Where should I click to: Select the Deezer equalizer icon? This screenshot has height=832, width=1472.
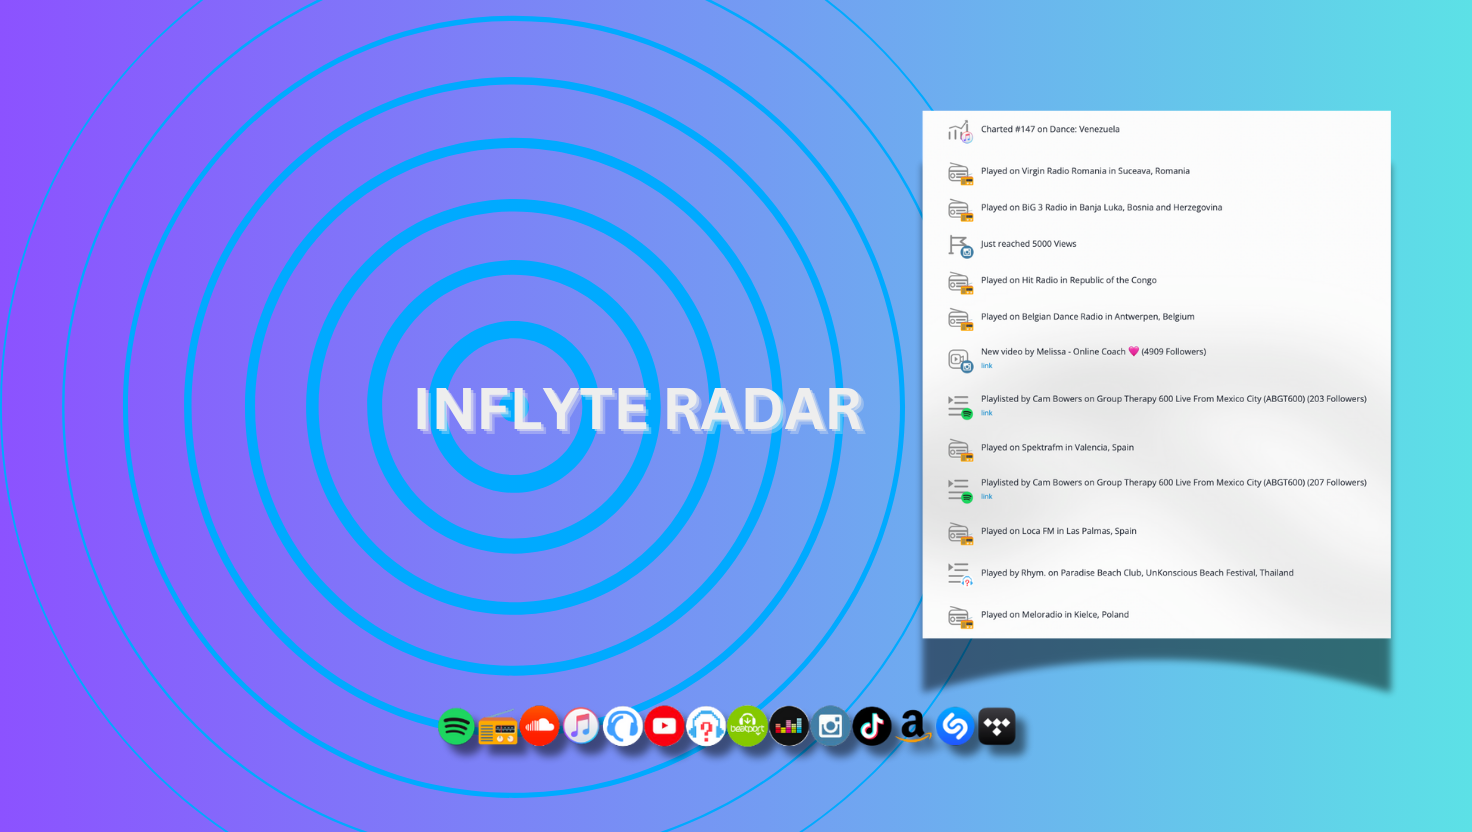point(789,726)
